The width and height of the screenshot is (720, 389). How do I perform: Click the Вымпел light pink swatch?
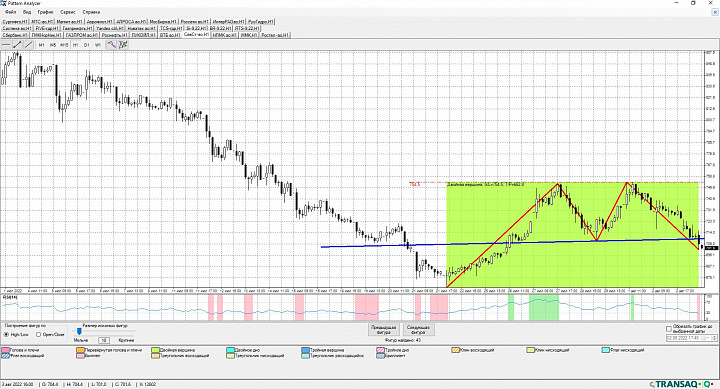(80, 355)
